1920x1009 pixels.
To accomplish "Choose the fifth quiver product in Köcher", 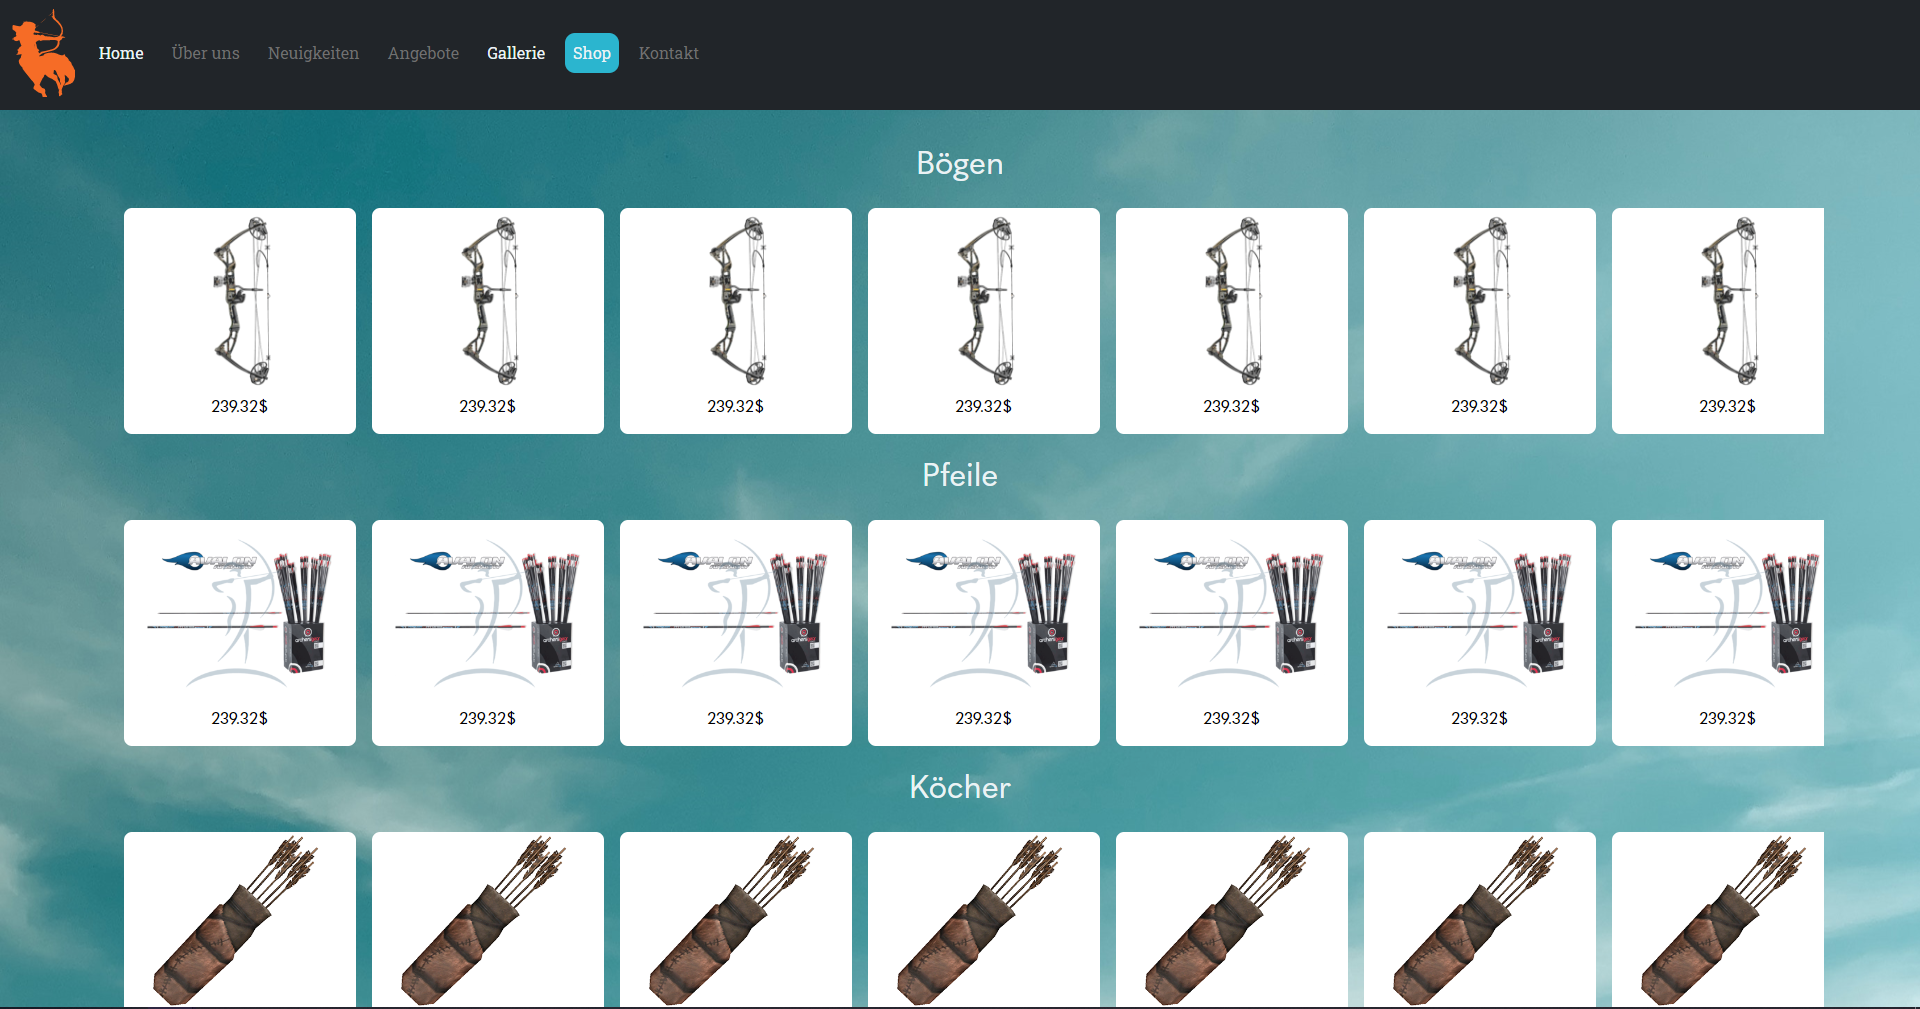I will coord(1232,920).
